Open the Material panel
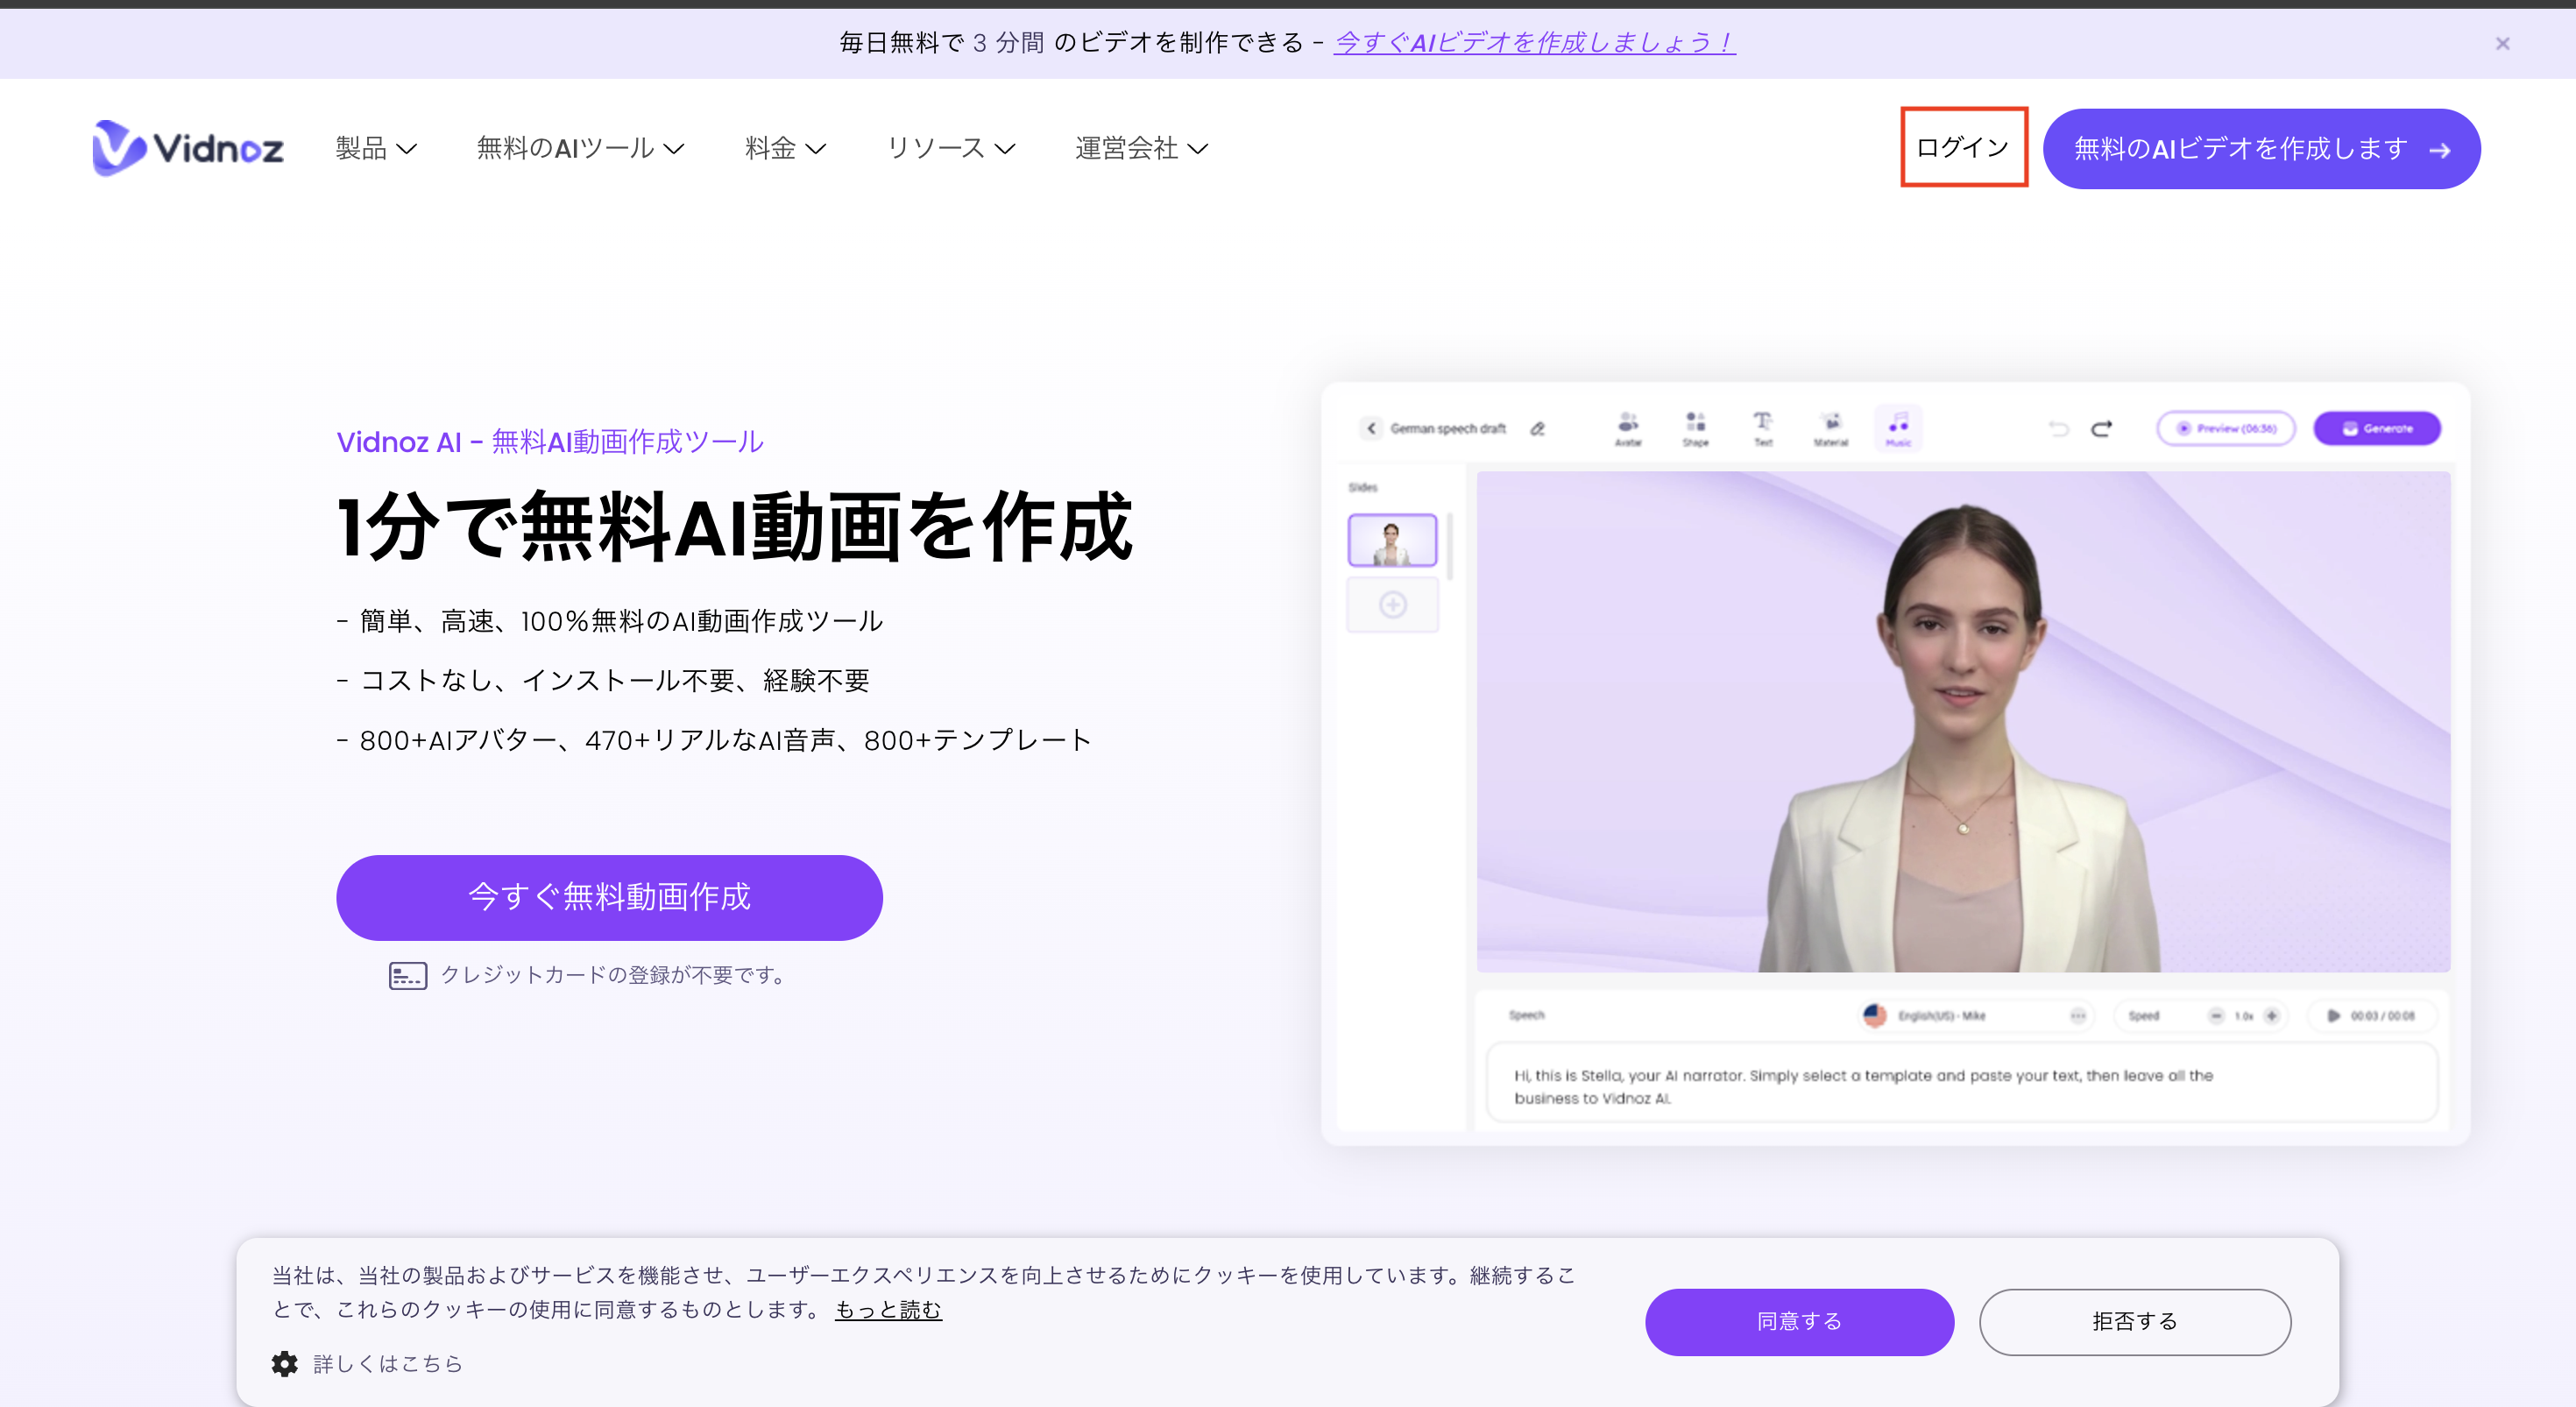This screenshot has height=1407, width=2576. (x=1831, y=428)
